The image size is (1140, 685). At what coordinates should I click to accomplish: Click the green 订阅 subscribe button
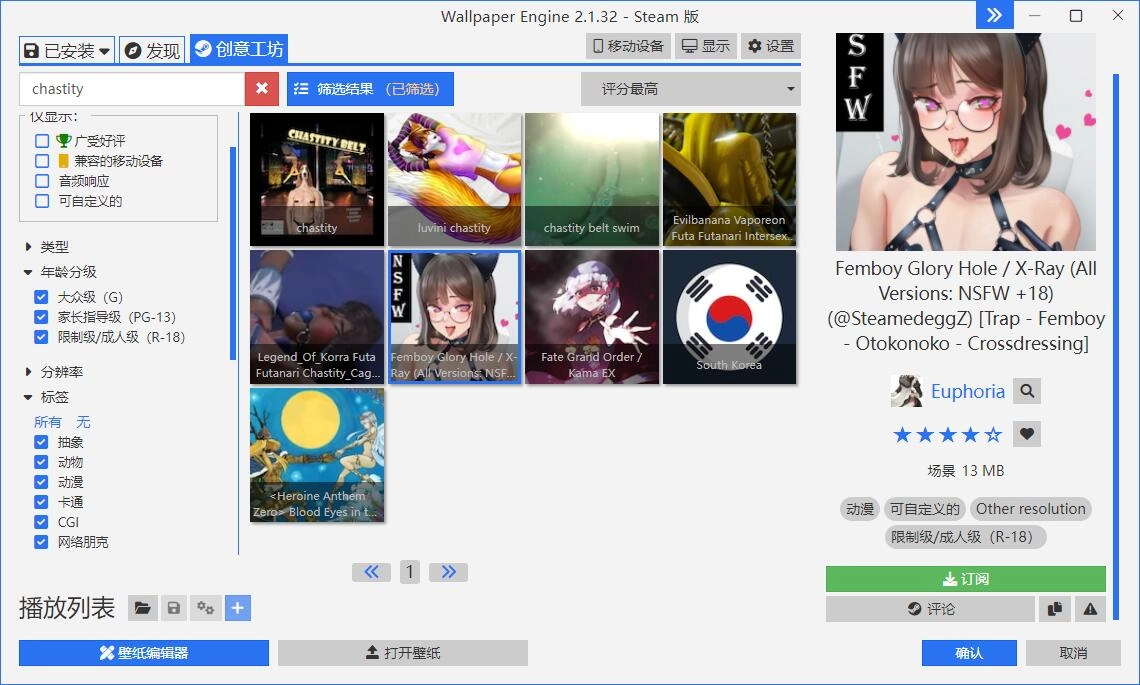[966, 579]
